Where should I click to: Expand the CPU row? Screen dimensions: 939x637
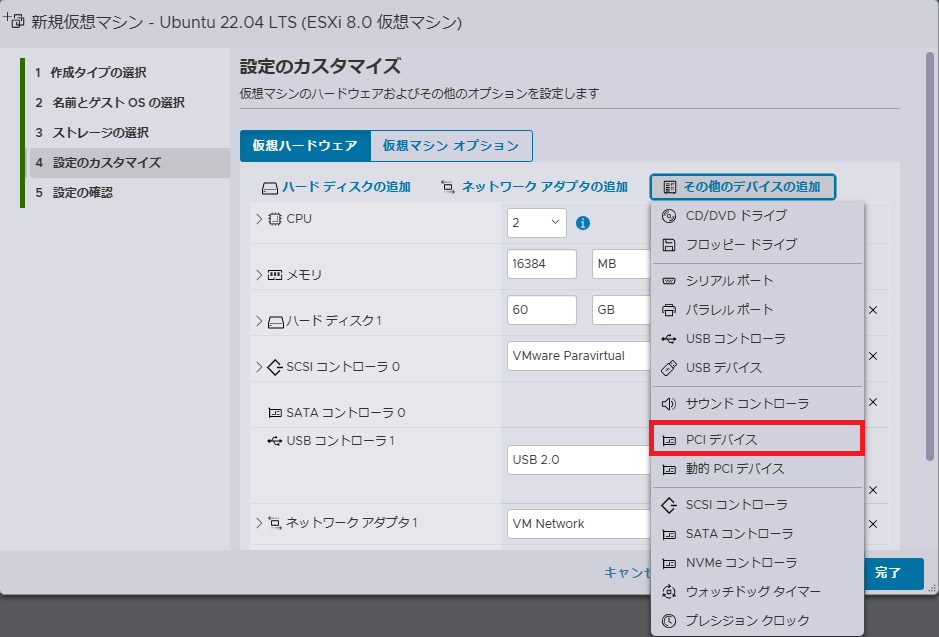[259, 219]
